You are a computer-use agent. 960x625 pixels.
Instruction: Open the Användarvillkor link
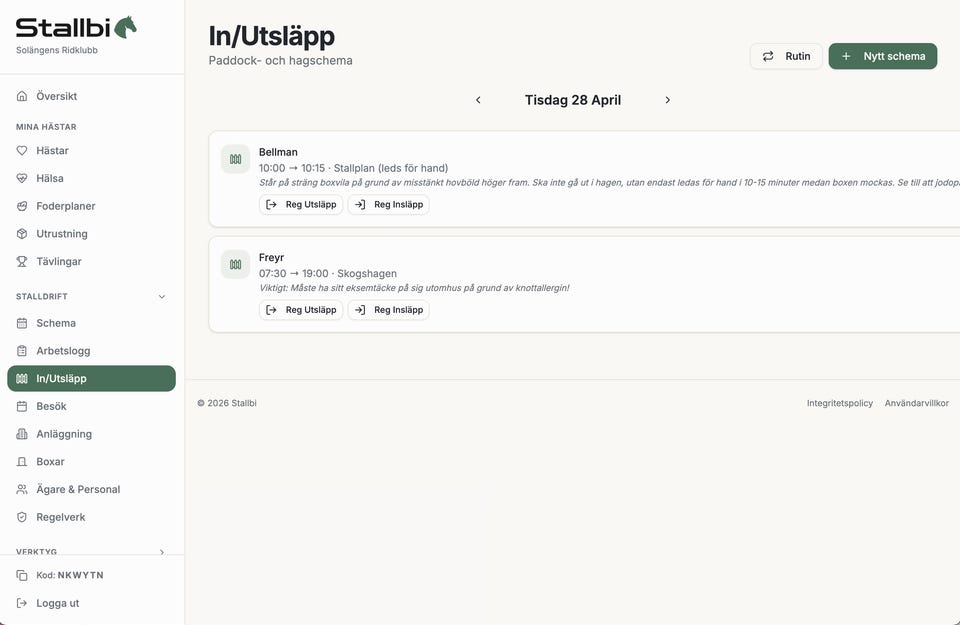tap(917, 403)
